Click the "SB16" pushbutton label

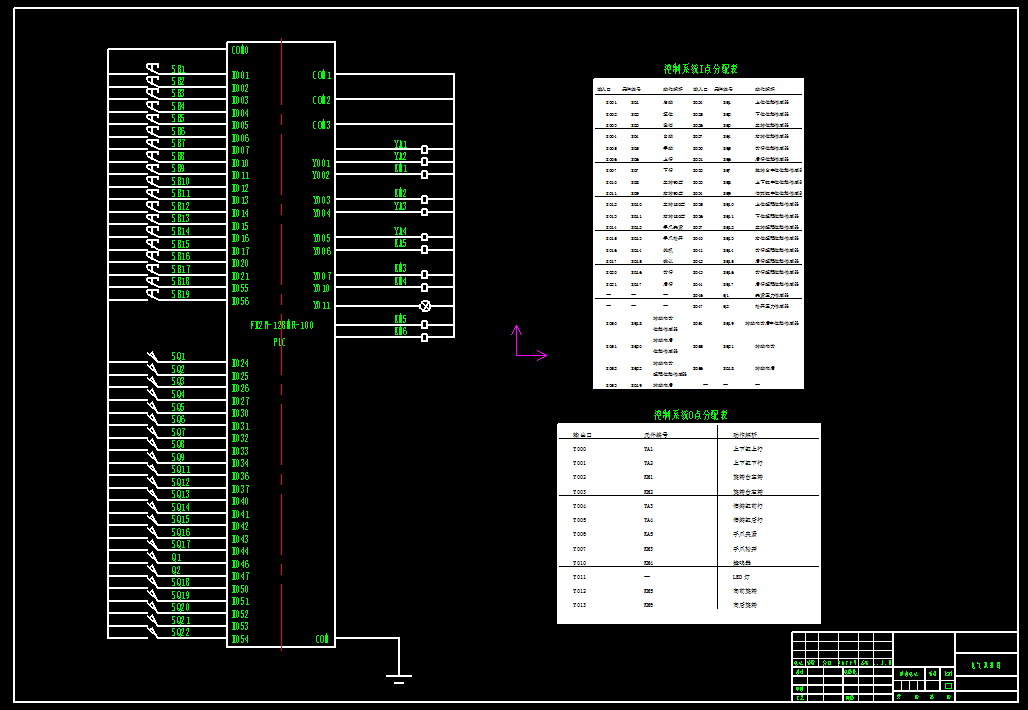pyautogui.click(x=181, y=256)
